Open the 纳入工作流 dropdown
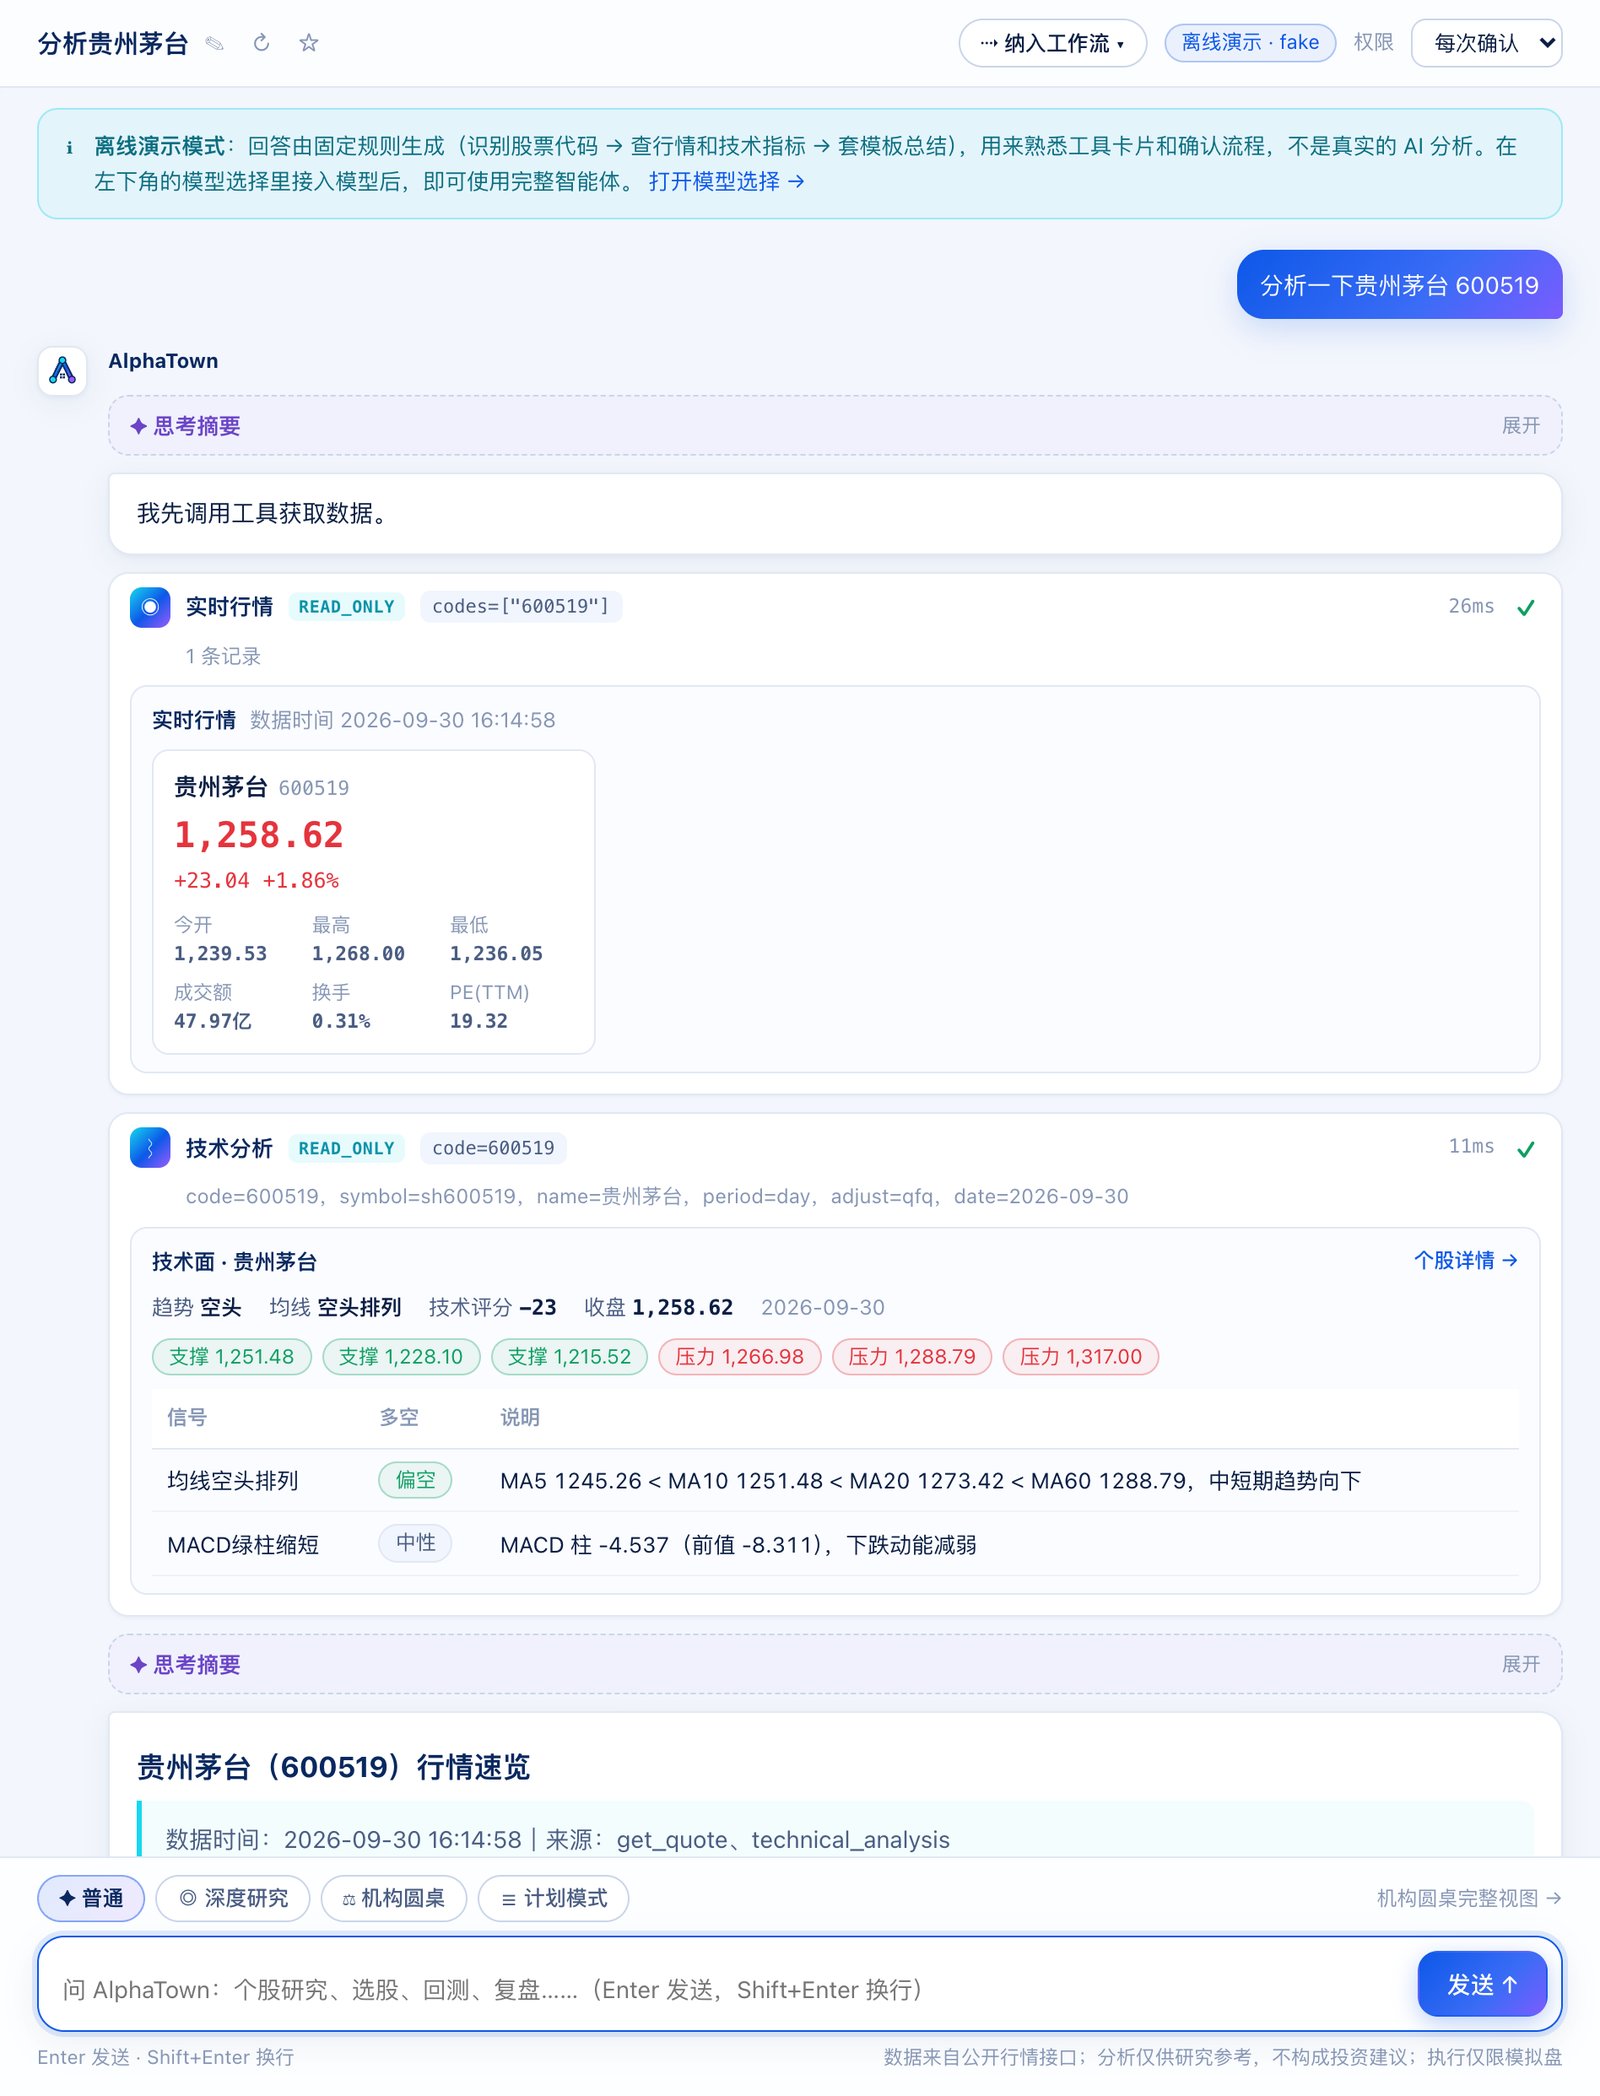The height and width of the screenshot is (2096, 1600). pyautogui.click(x=1052, y=43)
